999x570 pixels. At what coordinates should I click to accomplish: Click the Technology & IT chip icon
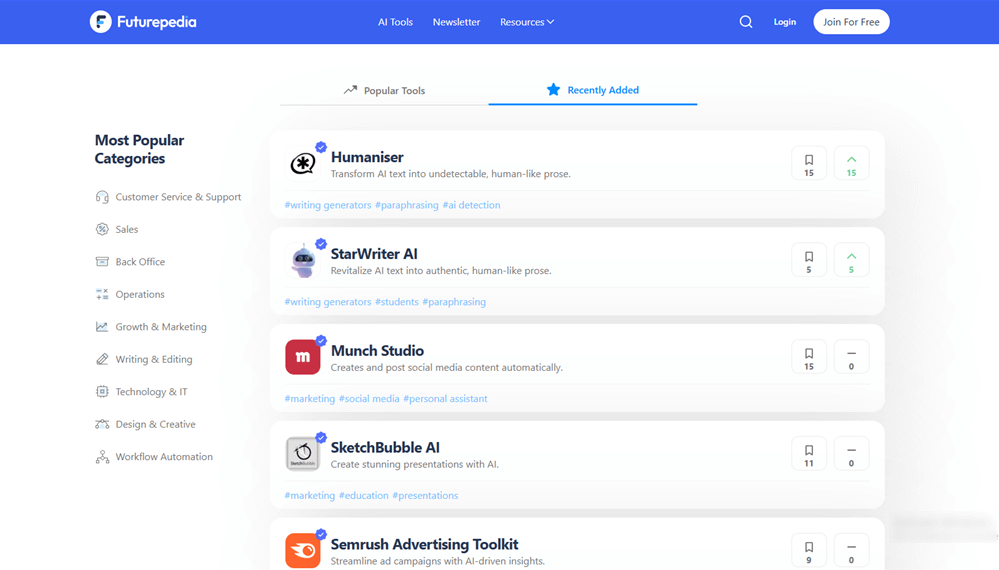[102, 392]
